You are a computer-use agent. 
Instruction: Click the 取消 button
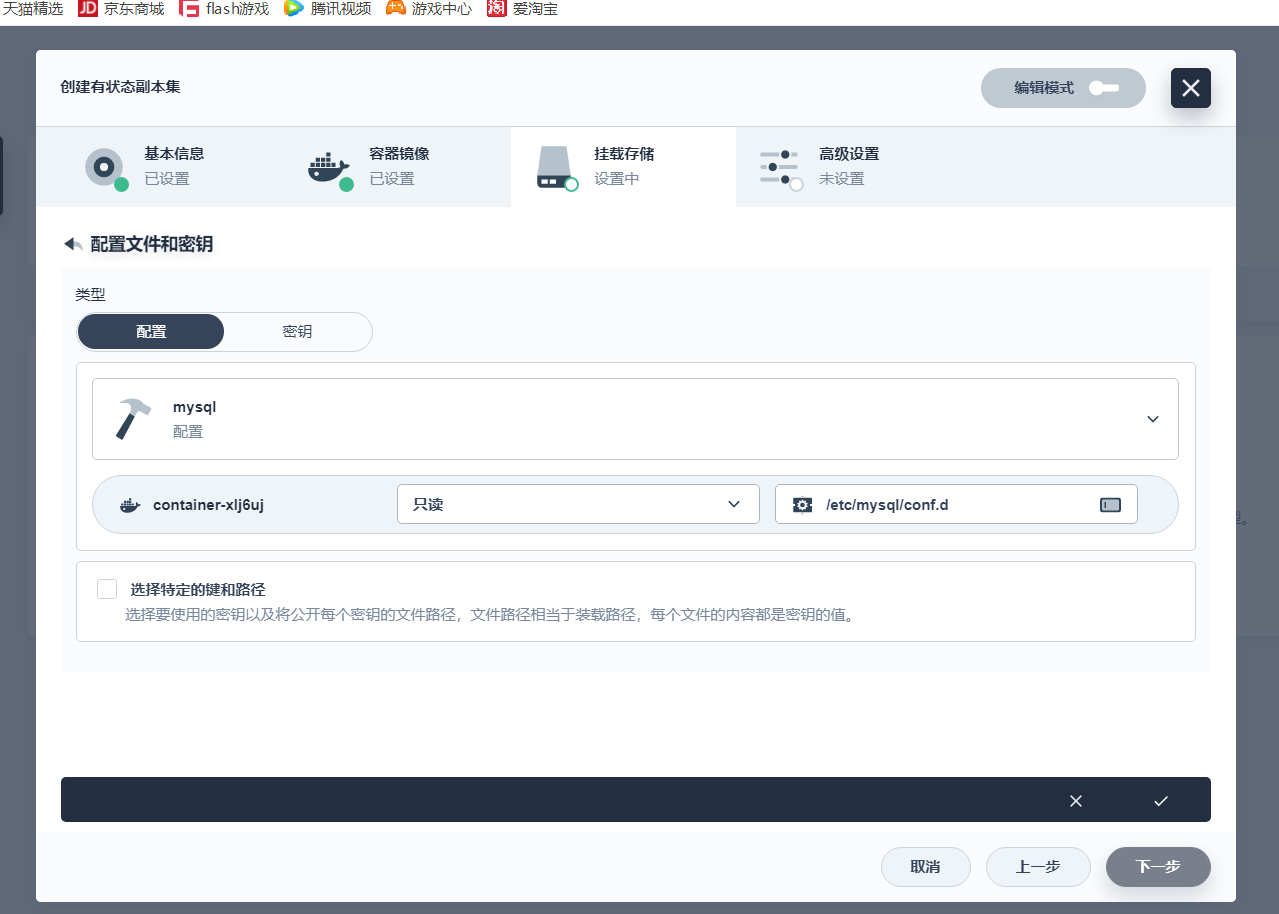925,867
